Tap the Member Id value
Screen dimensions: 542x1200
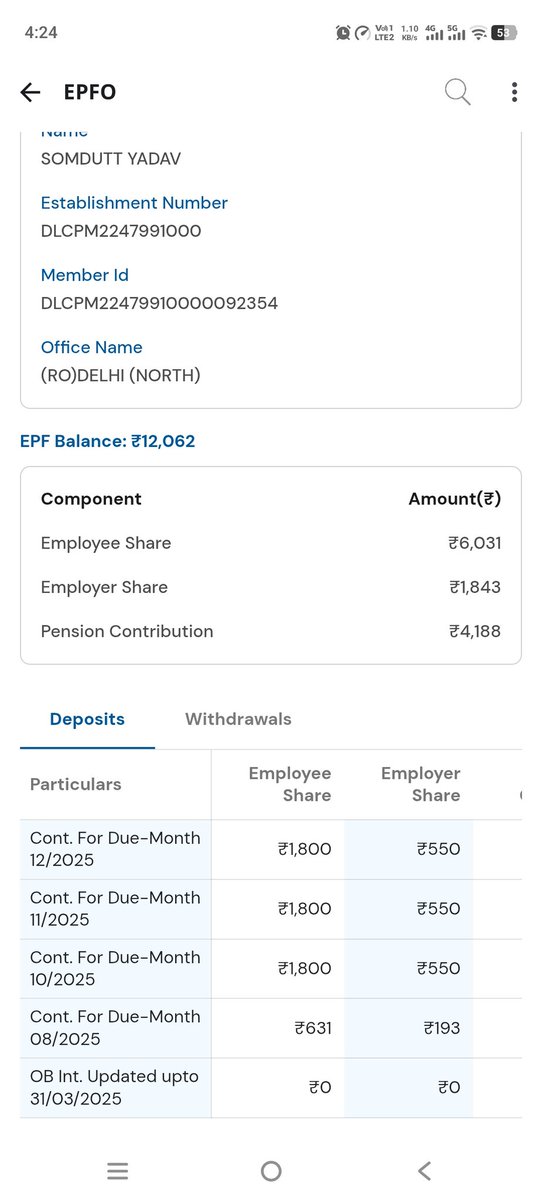point(159,303)
